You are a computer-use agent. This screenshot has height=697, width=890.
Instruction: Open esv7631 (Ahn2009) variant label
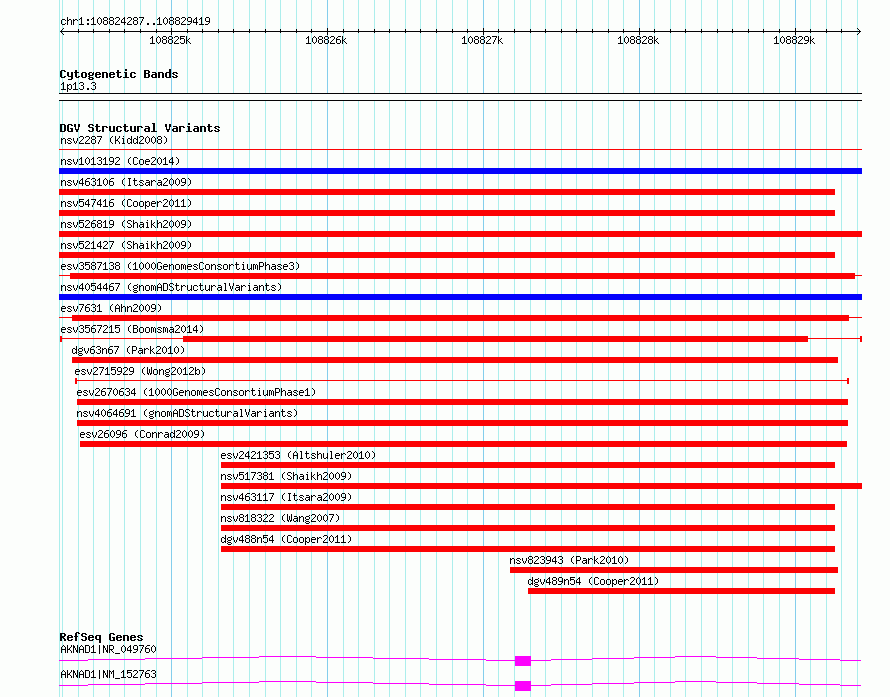tap(111, 308)
